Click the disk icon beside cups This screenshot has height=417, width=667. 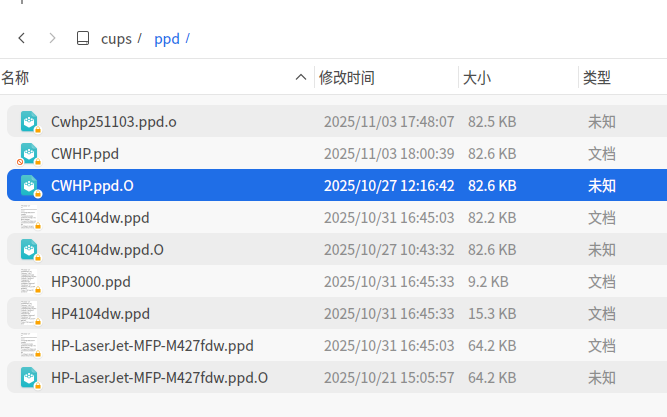click(83, 38)
